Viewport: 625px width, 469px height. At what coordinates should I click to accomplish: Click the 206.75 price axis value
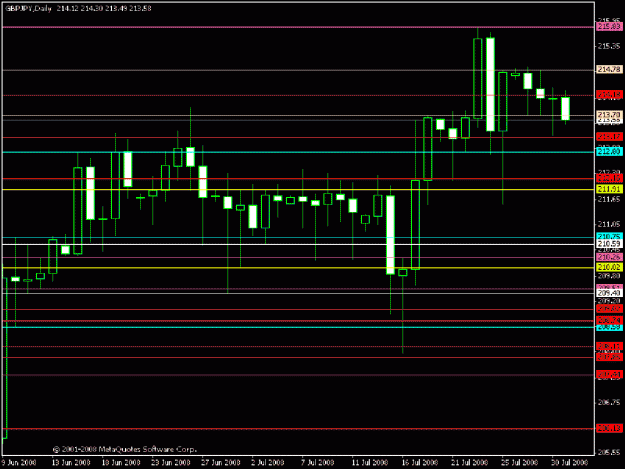(x=609, y=402)
